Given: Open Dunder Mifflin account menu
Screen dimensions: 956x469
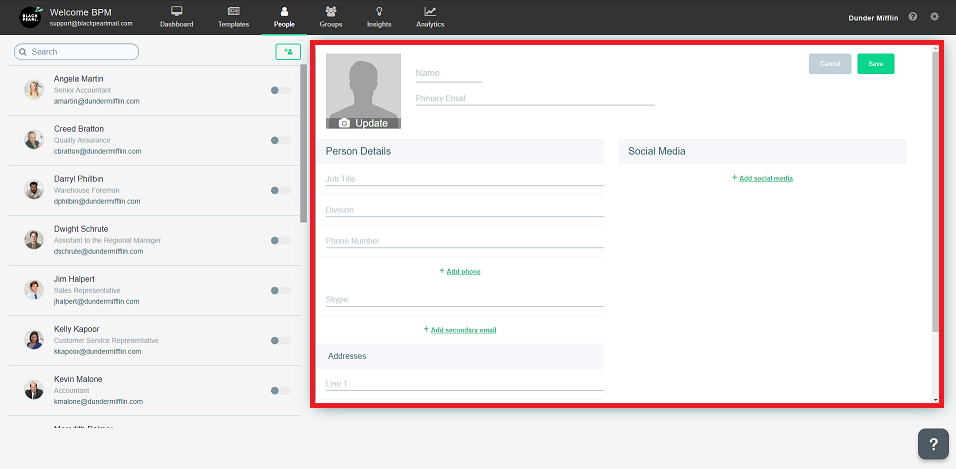Looking at the screenshot, I should click(873, 18).
